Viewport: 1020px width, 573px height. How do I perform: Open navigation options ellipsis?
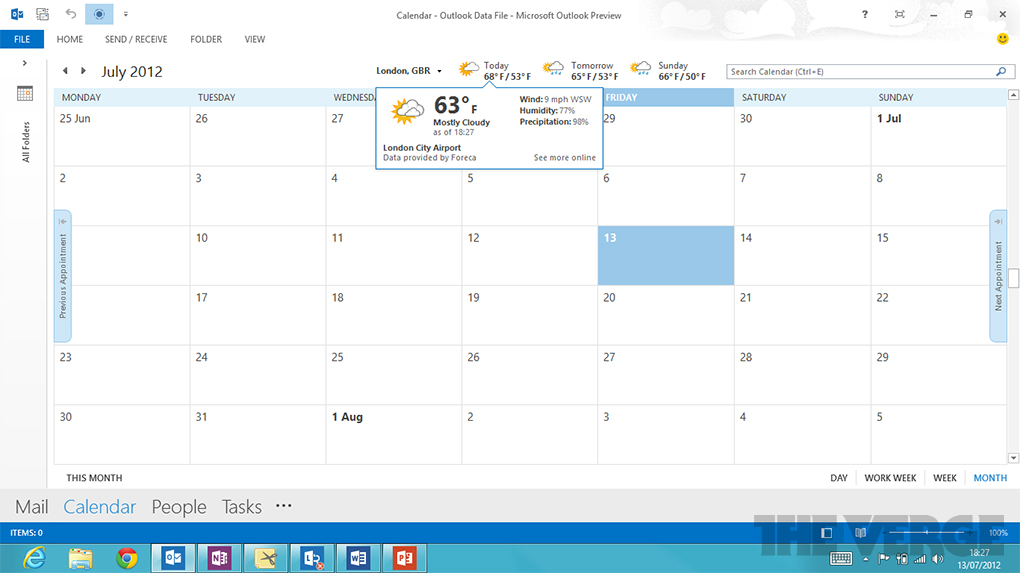tap(284, 505)
